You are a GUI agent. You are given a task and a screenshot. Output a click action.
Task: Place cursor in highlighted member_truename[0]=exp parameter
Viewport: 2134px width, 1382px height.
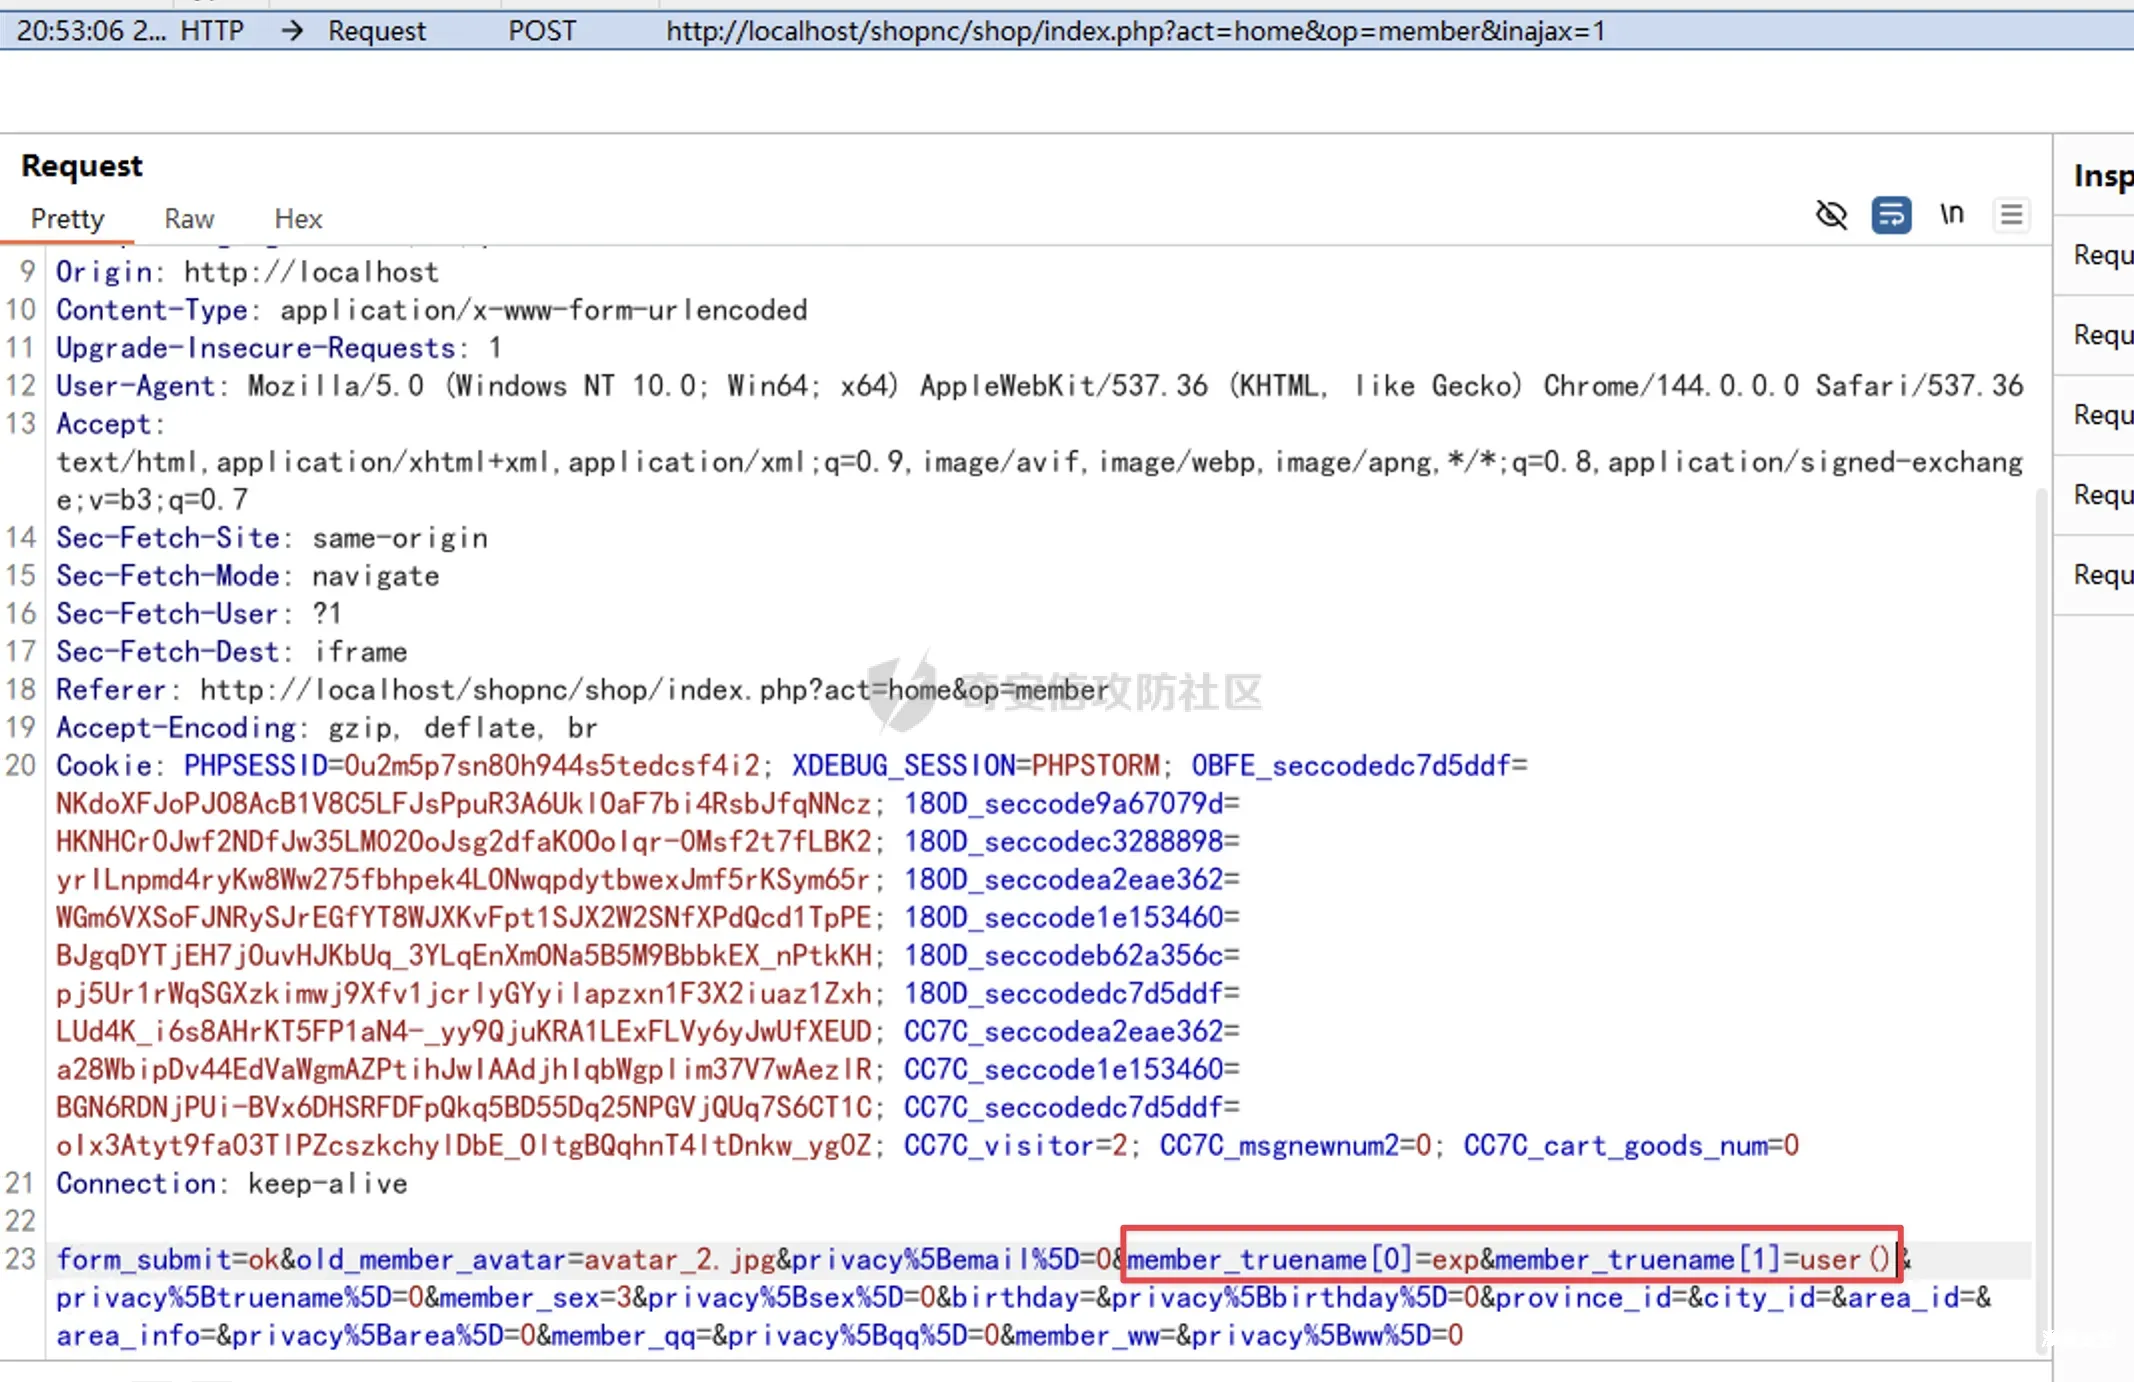(x=1300, y=1259)
